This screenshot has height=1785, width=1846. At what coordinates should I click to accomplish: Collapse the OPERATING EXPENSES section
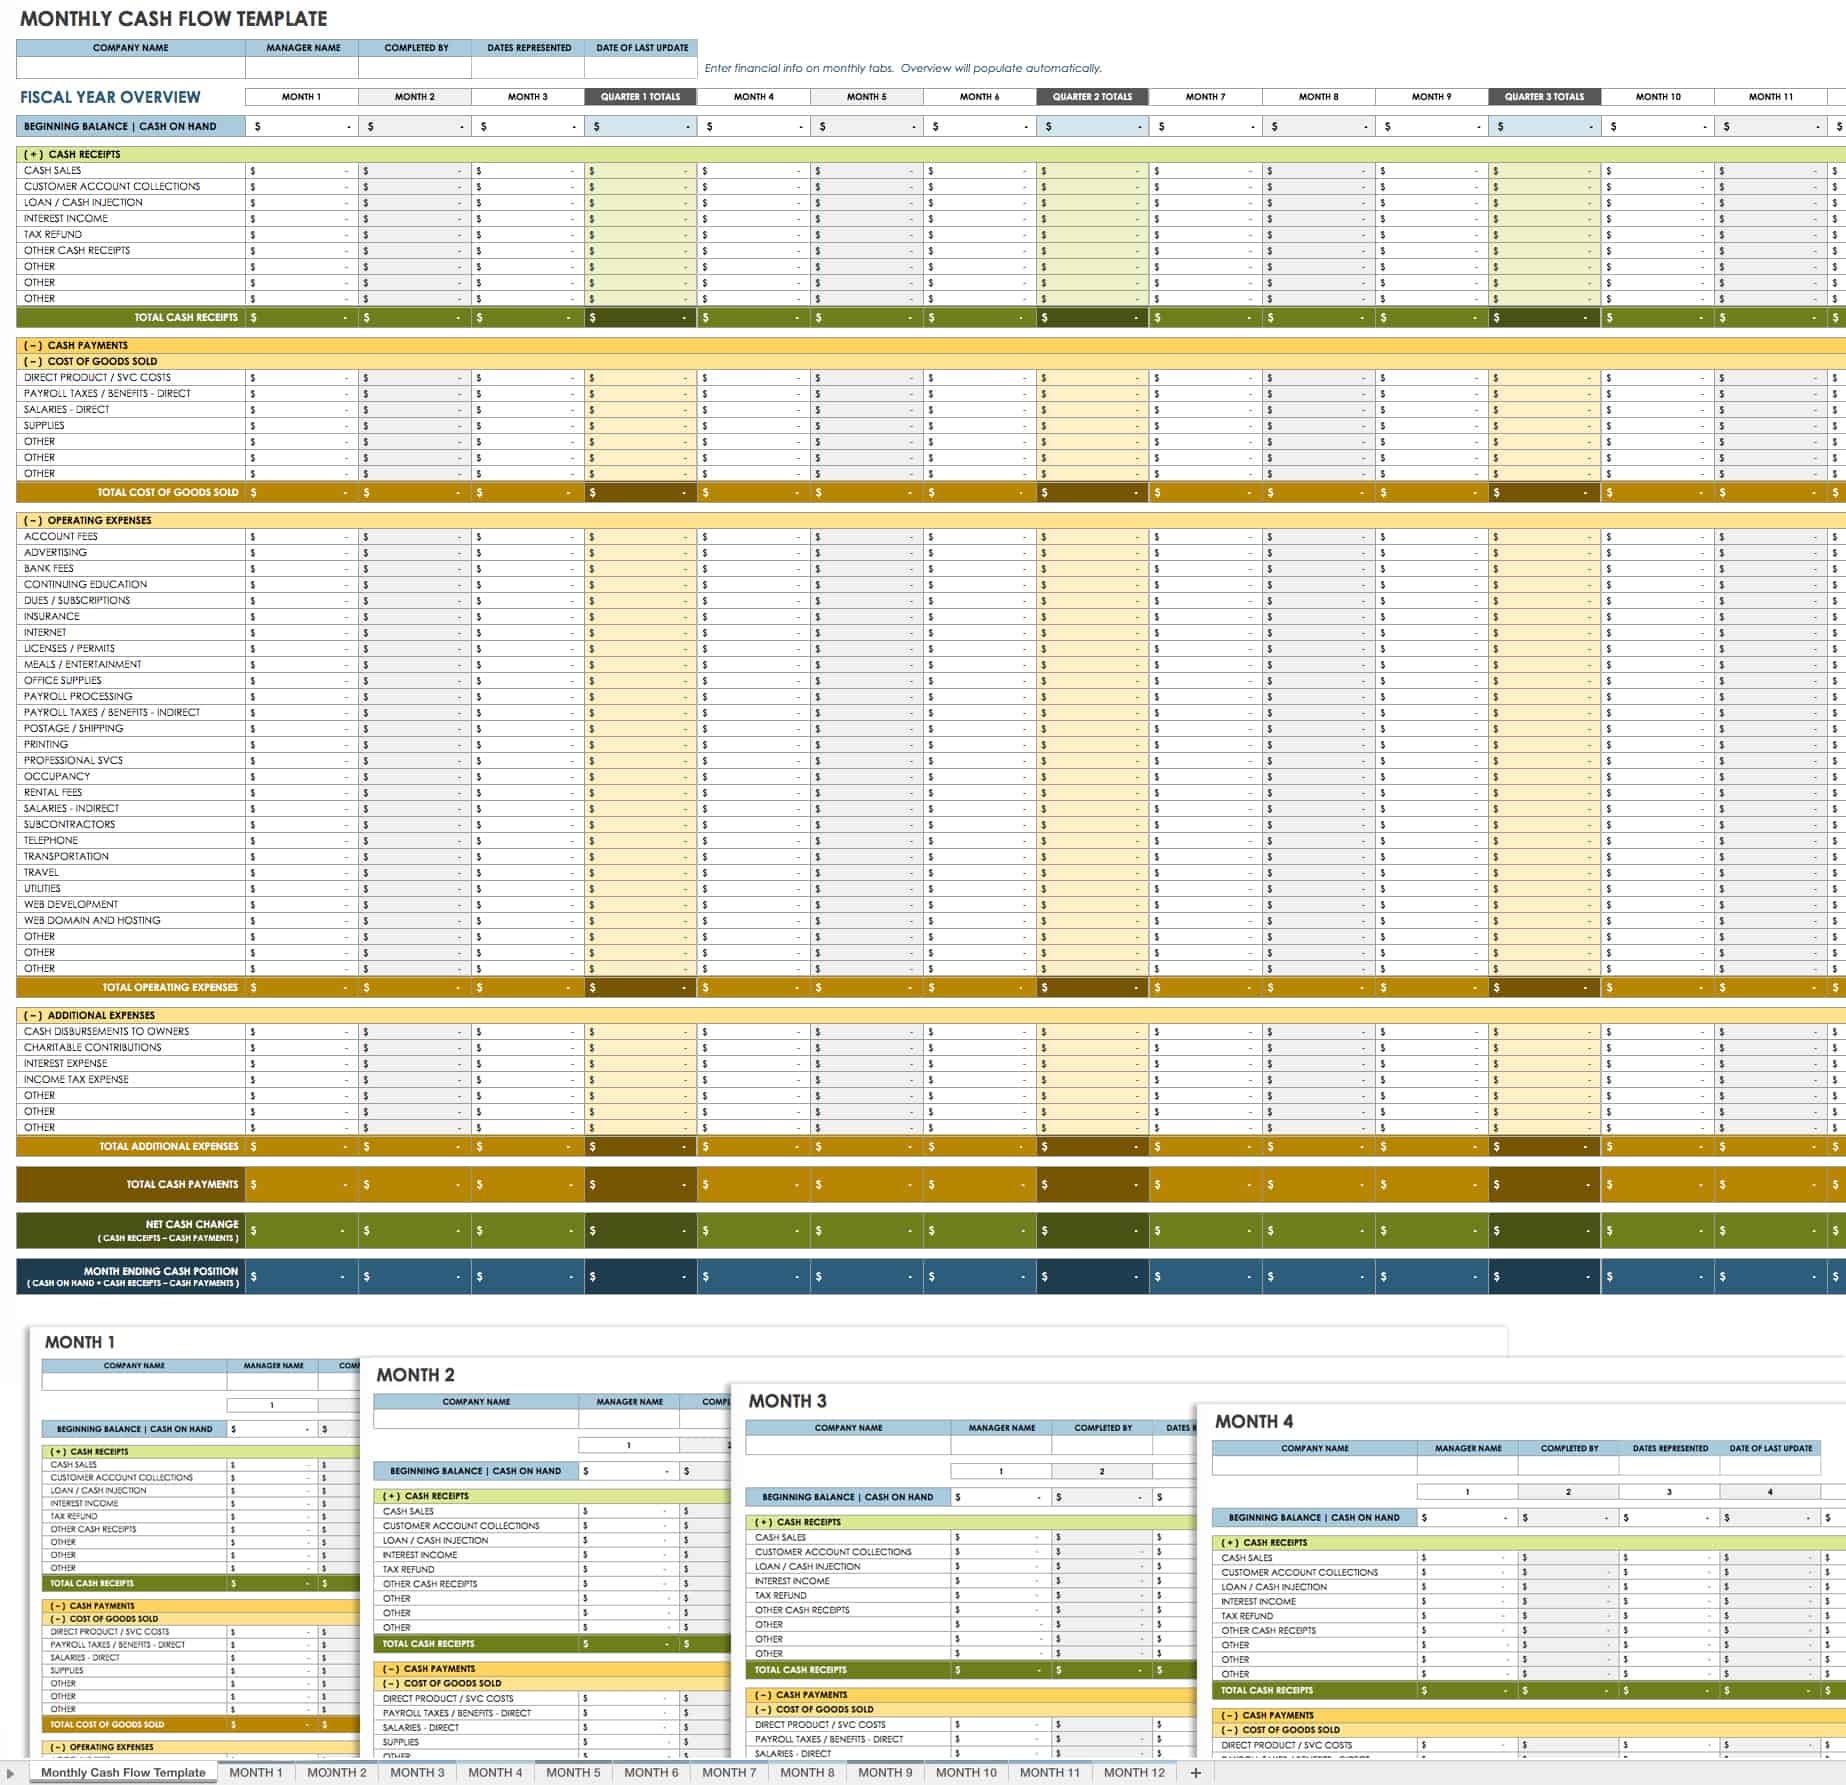[x=33, y=520]
